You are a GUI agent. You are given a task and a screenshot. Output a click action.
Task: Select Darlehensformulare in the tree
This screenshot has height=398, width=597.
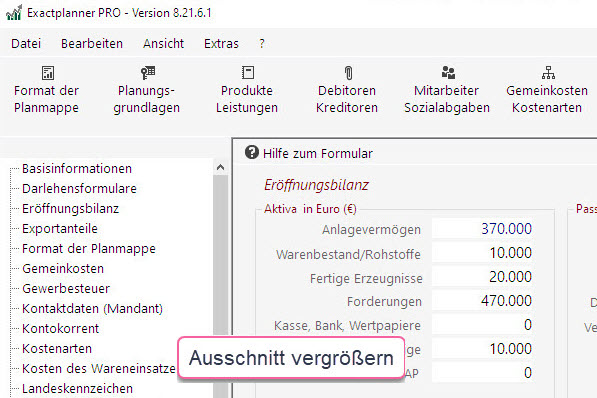(79, 189)
